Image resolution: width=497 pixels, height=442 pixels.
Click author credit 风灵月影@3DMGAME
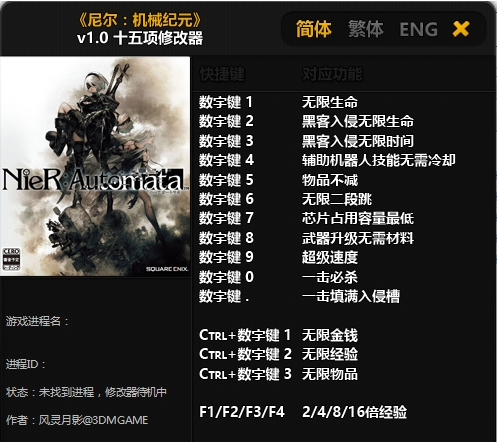click(x=93, y=420)
